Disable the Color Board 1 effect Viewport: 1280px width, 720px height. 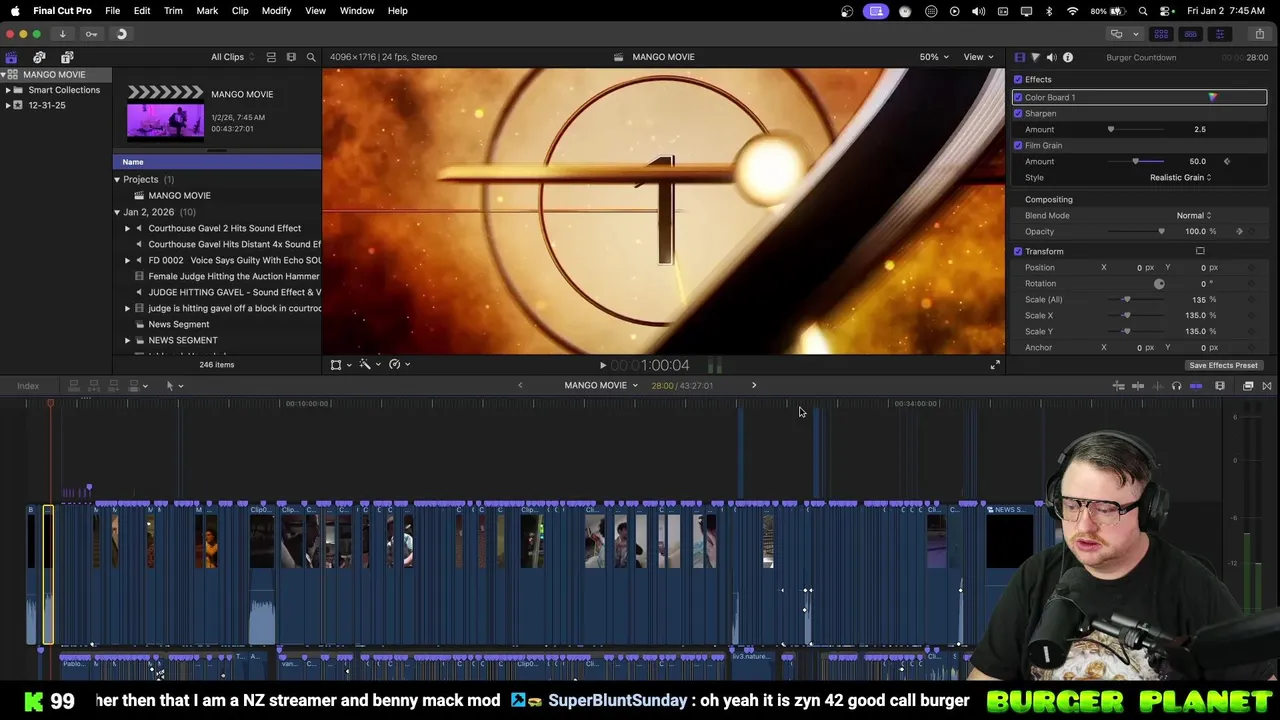pyautogui.click(x=1018, y=97)
